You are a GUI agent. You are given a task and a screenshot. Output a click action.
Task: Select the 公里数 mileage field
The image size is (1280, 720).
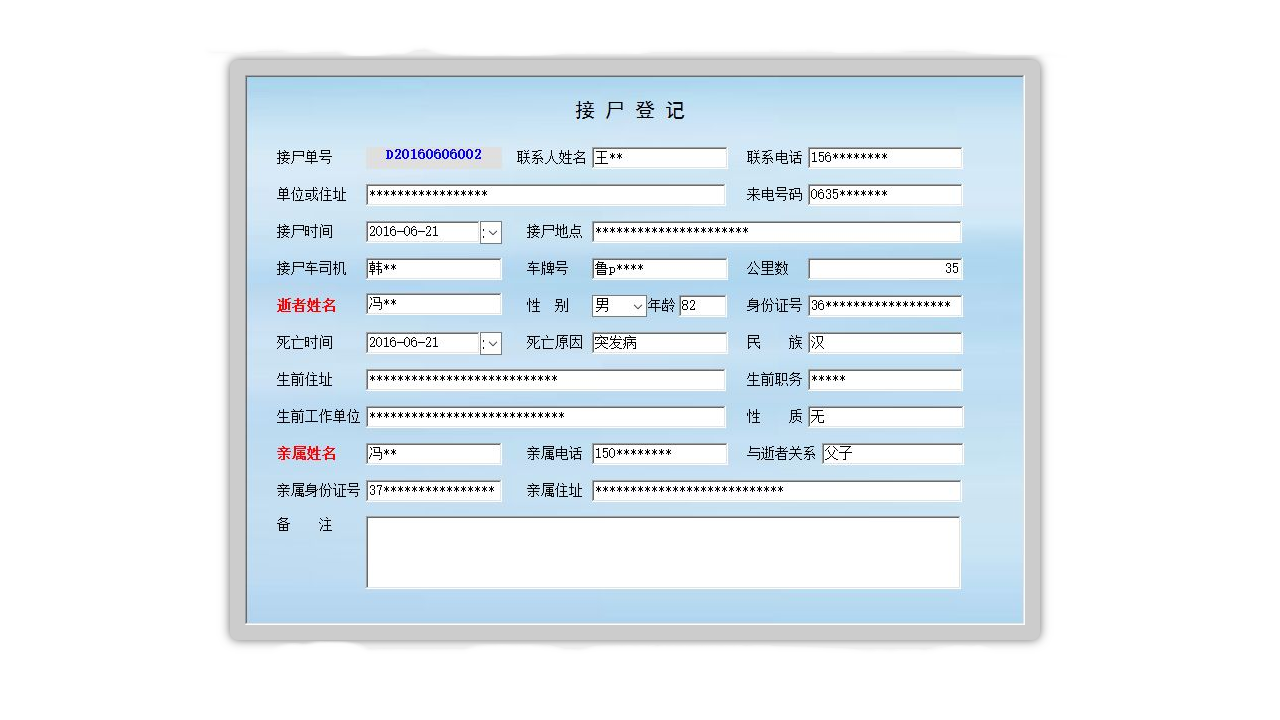tap(885, 268)
